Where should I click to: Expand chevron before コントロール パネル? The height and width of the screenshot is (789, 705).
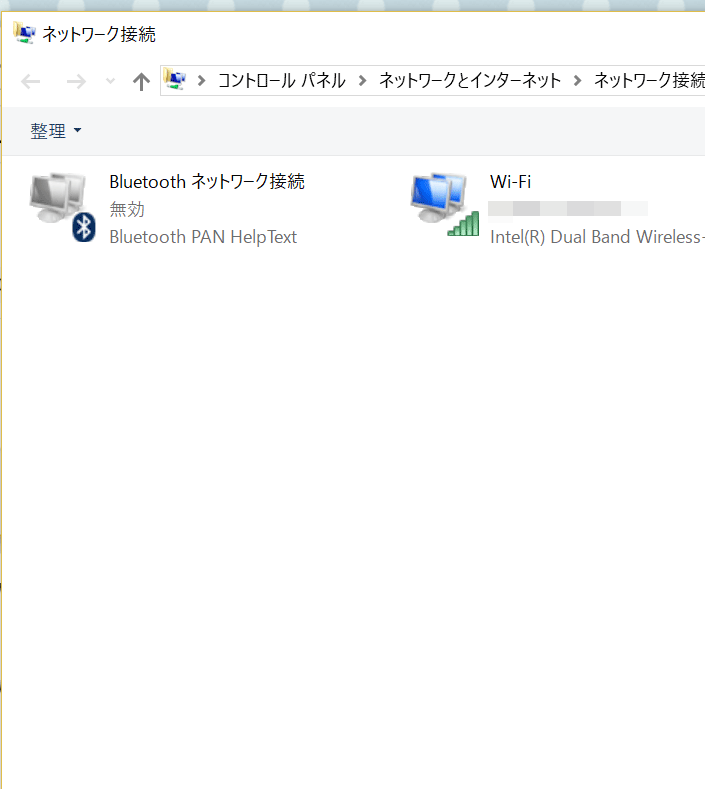[x=202, y=81]
